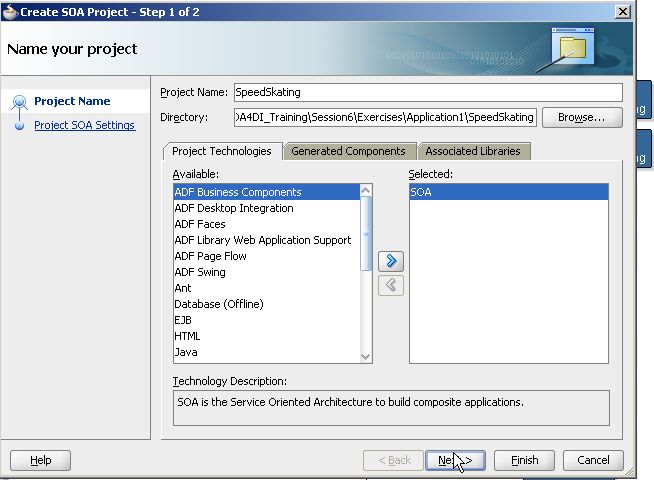
Task: Switch to the Generated Components tab
Action: tap(348, 151)
